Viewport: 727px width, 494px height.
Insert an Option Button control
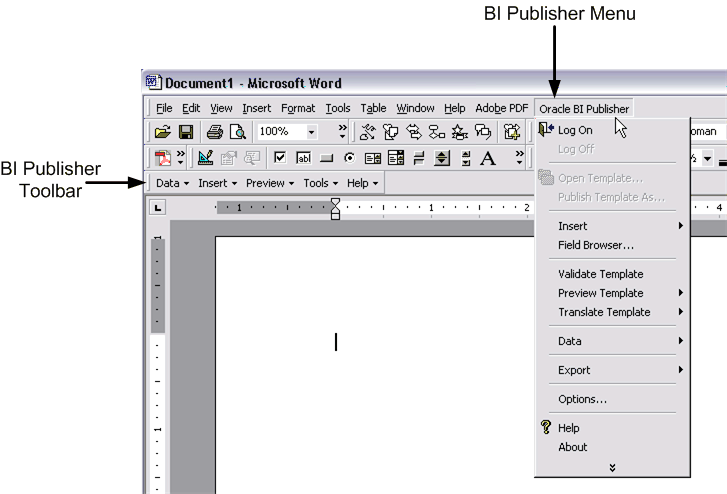click(350, 158)
